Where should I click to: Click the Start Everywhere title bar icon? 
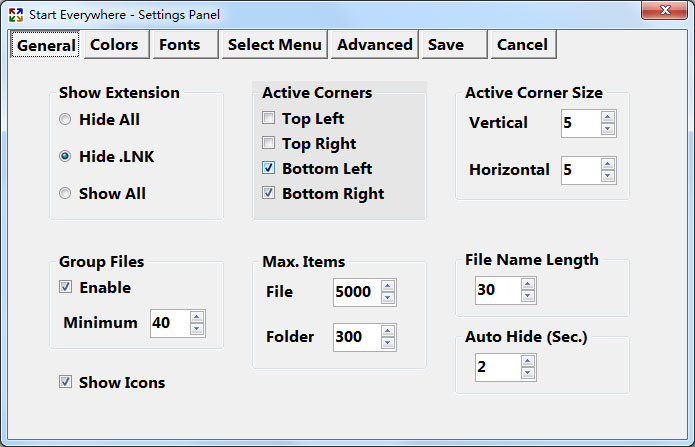15,14
